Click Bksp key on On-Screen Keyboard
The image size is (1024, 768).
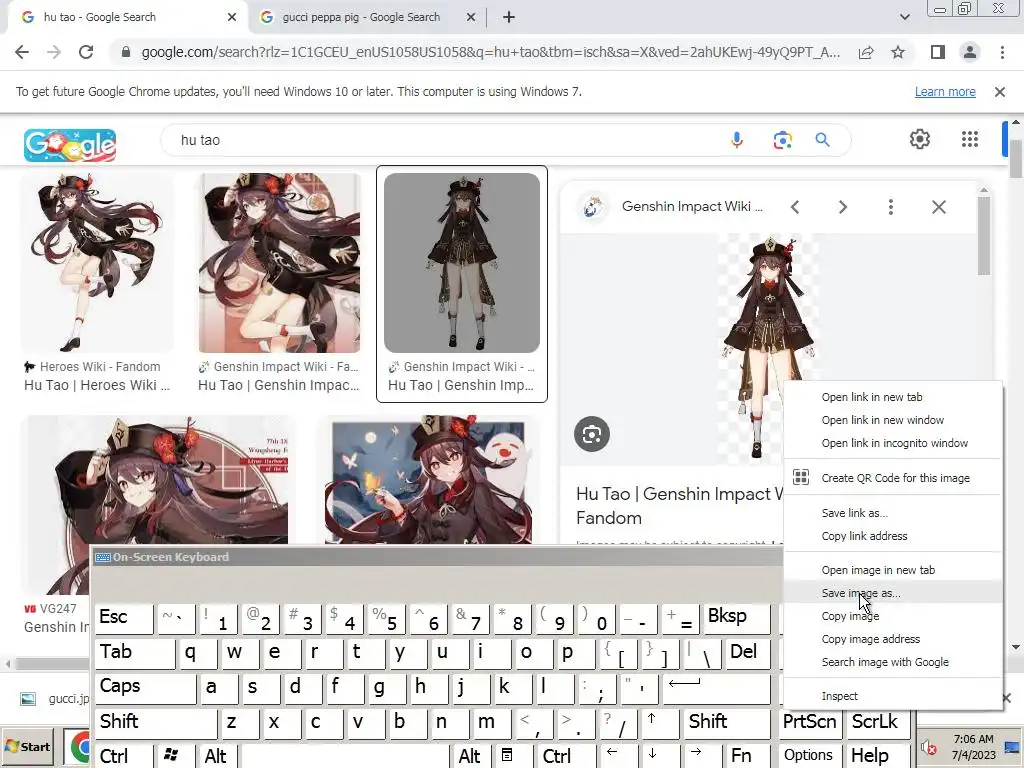737,618
